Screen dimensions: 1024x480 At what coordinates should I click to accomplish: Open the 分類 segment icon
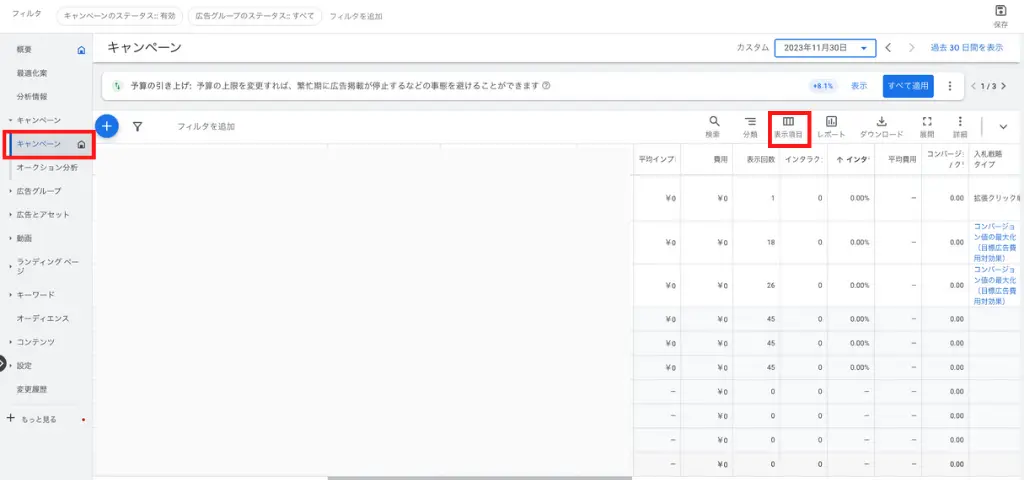(750, 126)
